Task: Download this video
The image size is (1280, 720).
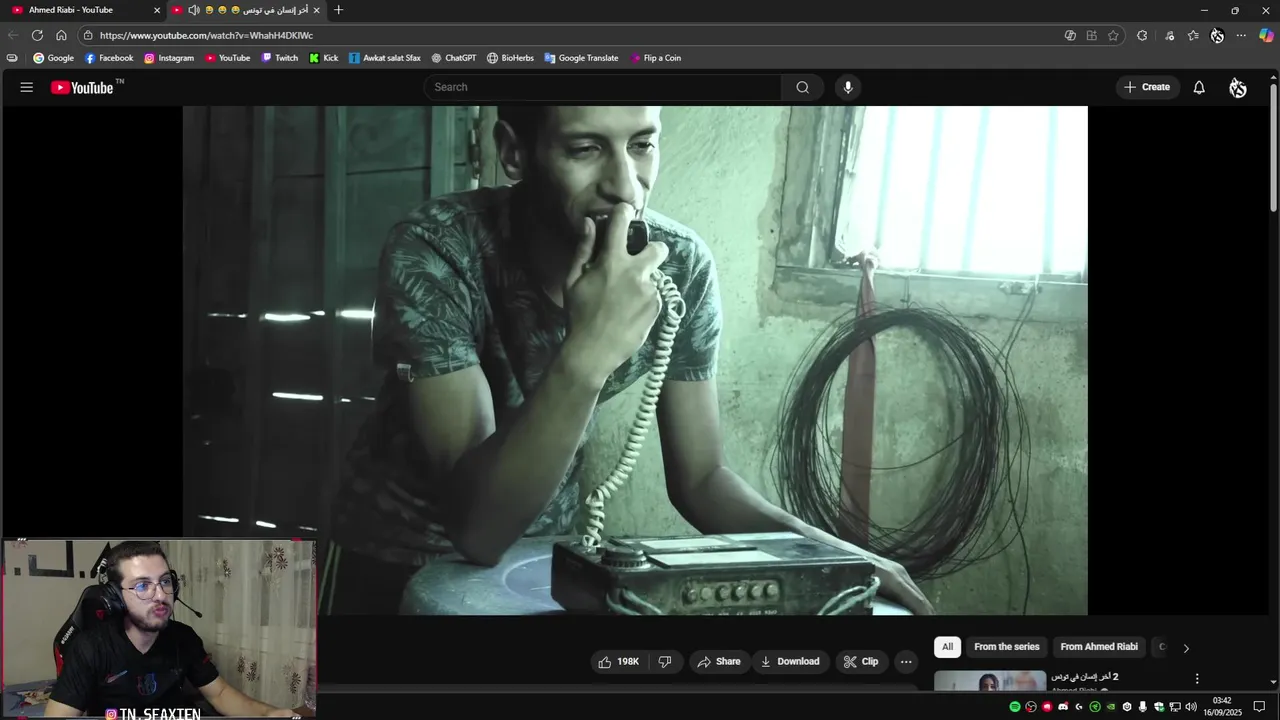Action: (x=790, y=661)
